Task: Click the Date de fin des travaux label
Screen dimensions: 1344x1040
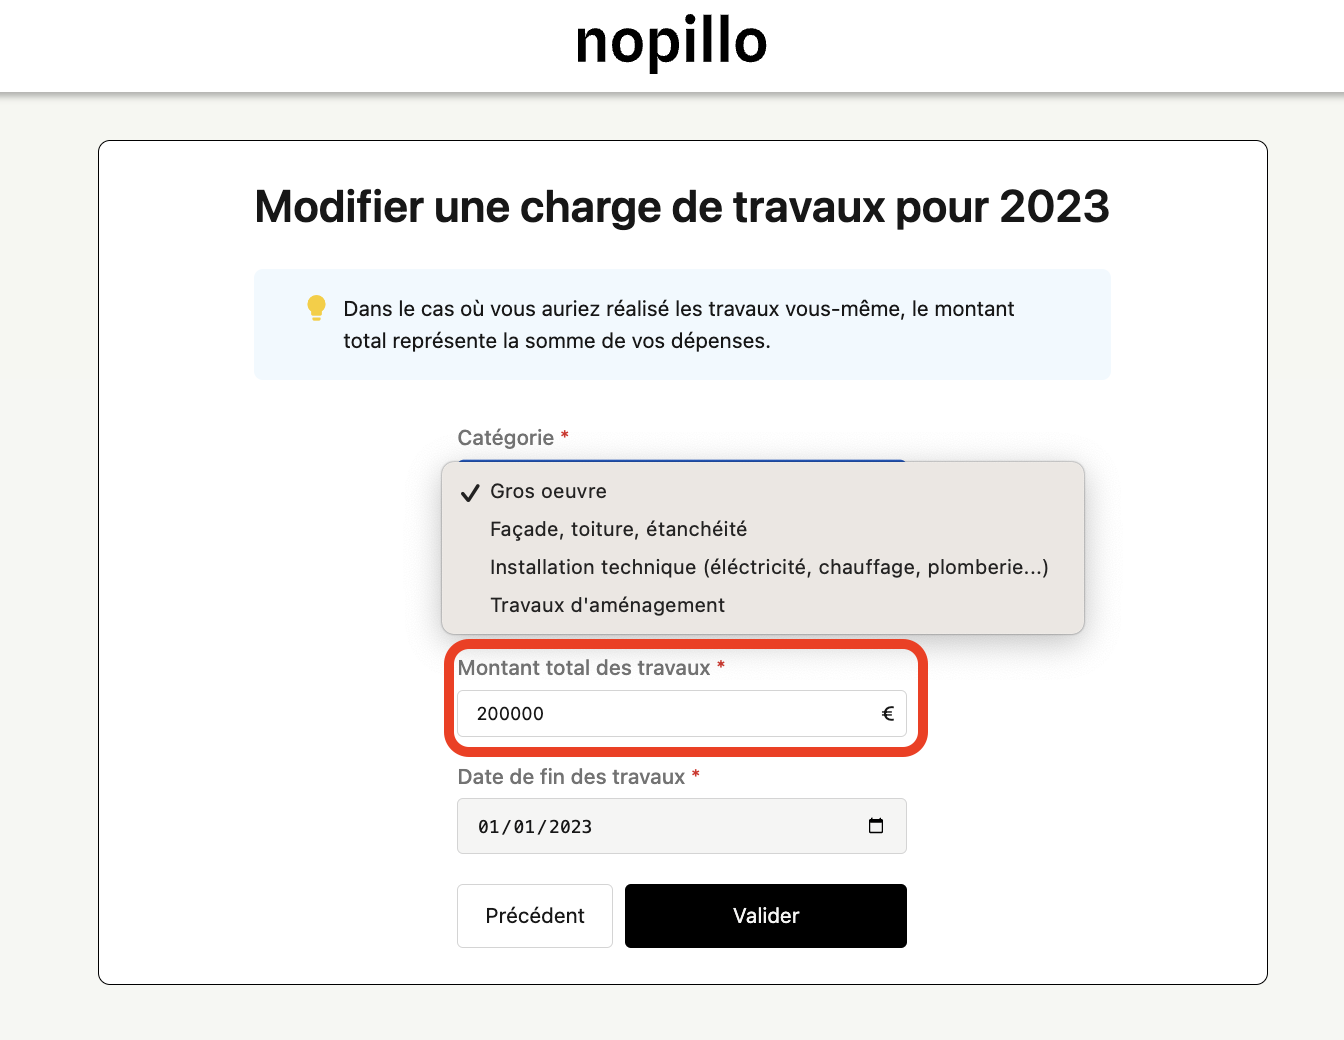Action: coord(571,777)
